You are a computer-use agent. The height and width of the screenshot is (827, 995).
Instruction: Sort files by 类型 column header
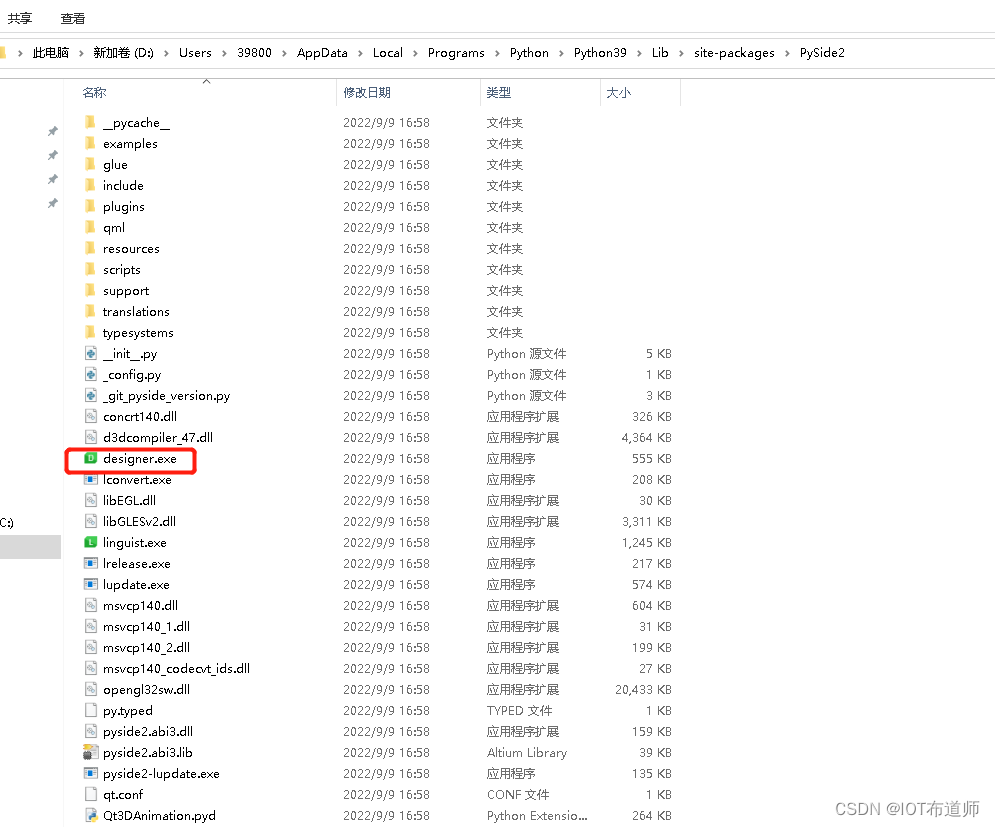click(x=498, y=93)
